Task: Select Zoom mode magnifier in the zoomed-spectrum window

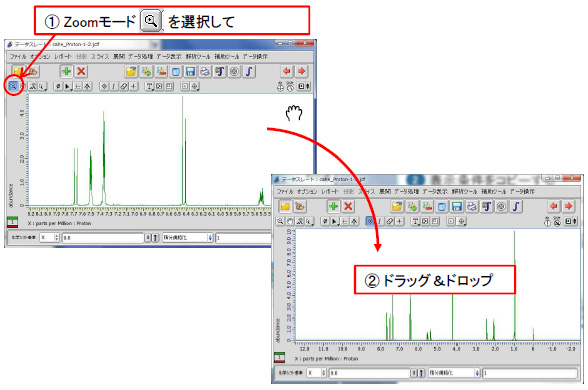Action: coord(13,86)
